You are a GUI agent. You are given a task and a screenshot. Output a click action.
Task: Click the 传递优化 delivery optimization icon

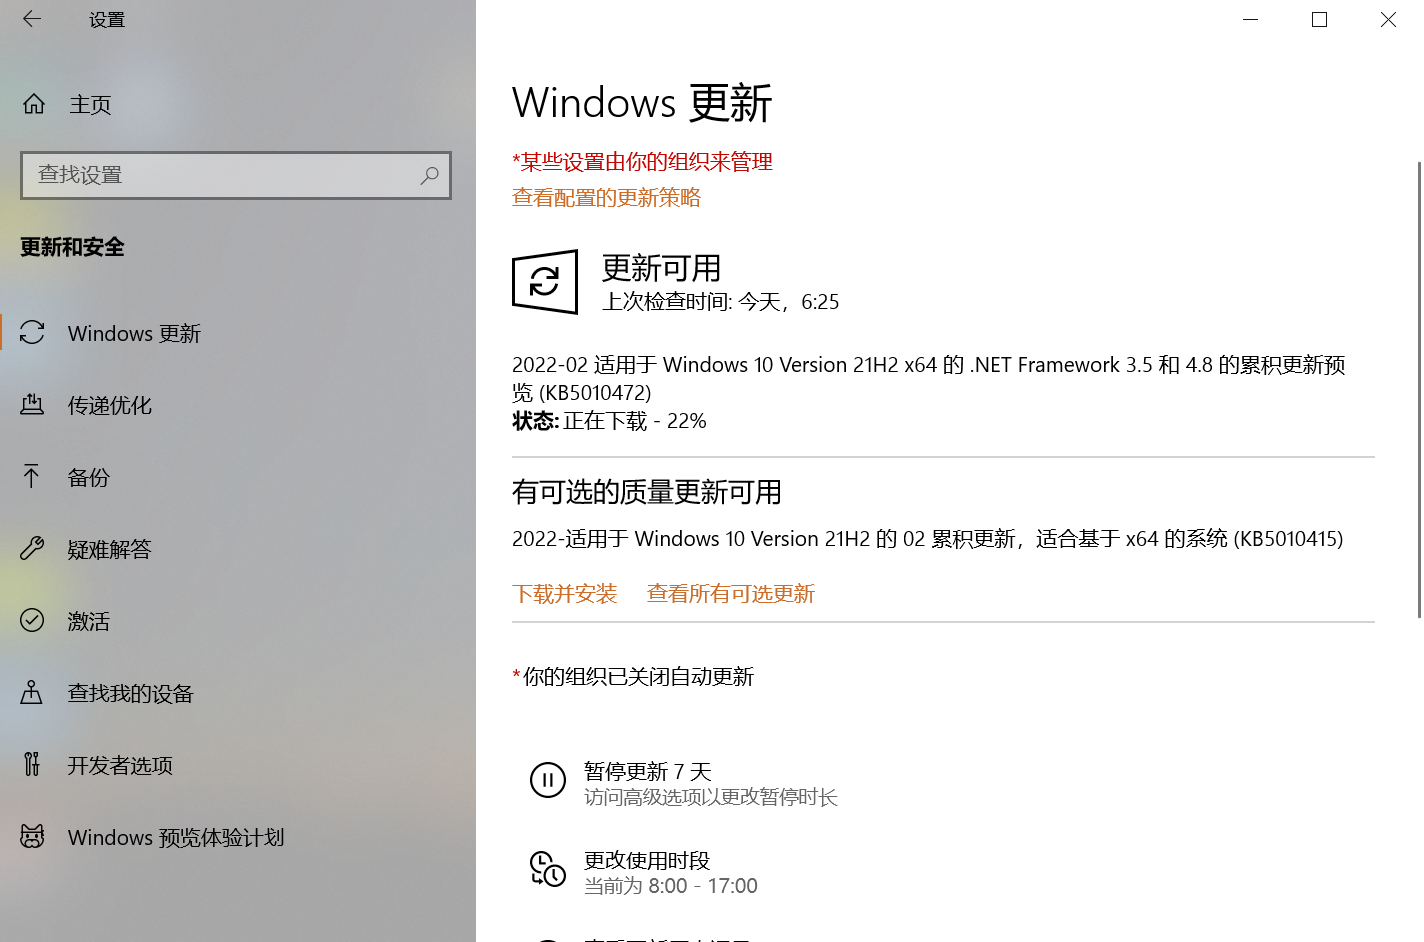coord(31,405)
